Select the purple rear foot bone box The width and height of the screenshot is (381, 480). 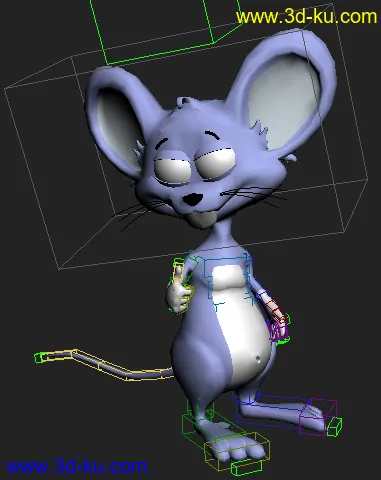pos(317,417)
